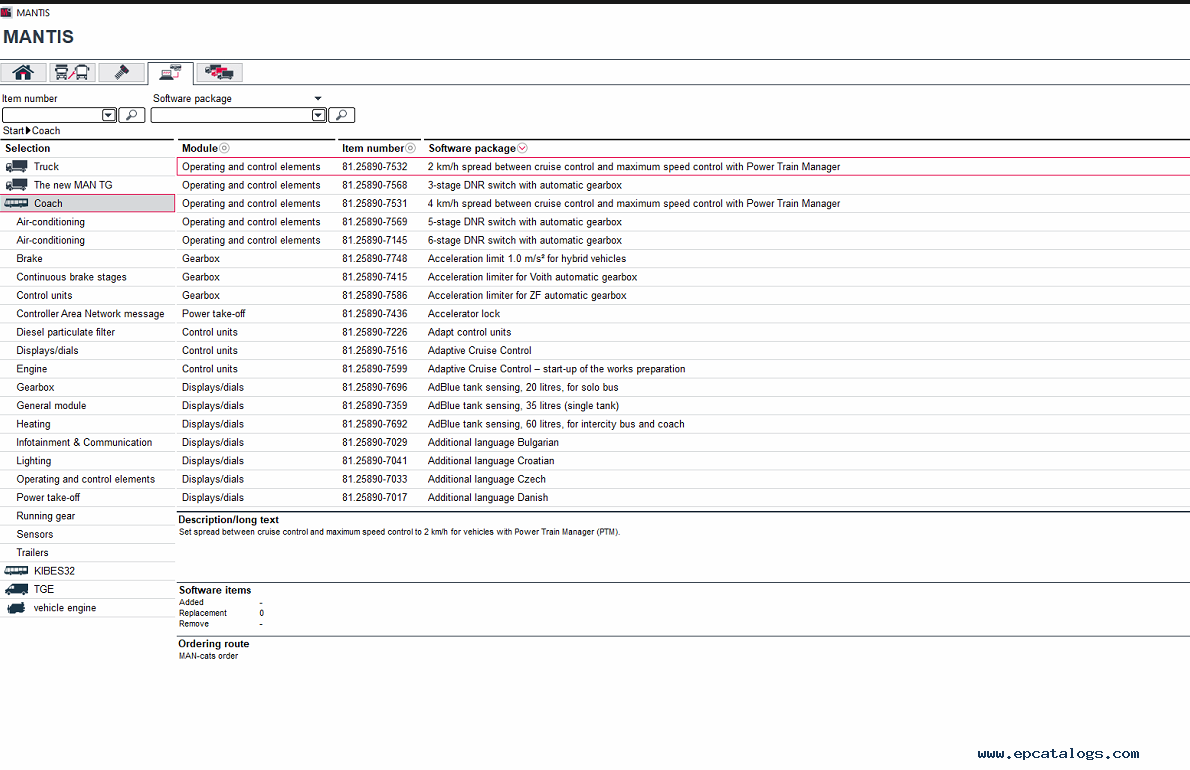Select the truck and bus tab icon
Image resolution: width=1190 pixels, height=770 pixels.
(x=72, y=72)
